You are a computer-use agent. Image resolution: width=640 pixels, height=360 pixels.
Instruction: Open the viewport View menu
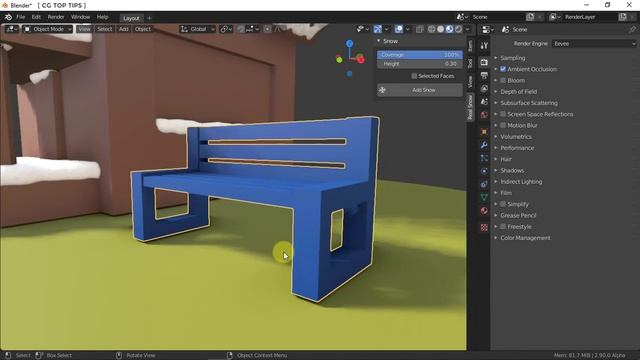[x=84, y=29]
